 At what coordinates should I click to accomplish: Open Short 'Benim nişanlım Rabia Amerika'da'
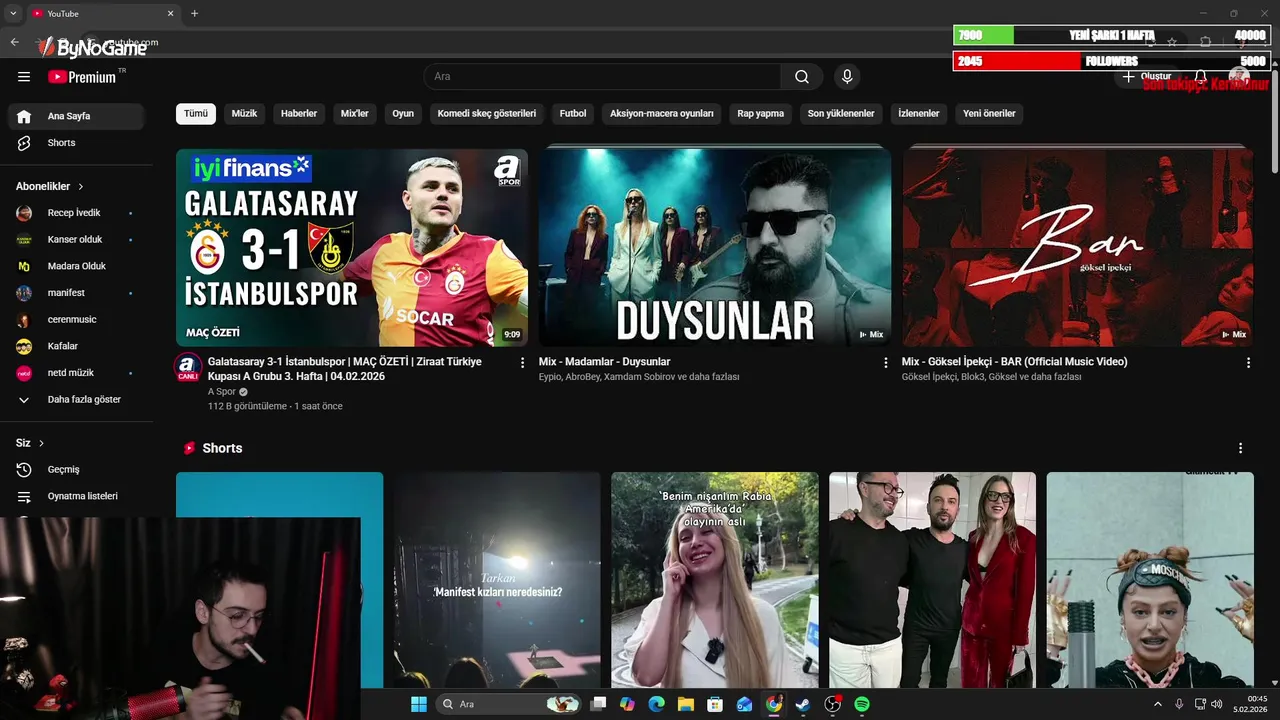coord(715,580)
